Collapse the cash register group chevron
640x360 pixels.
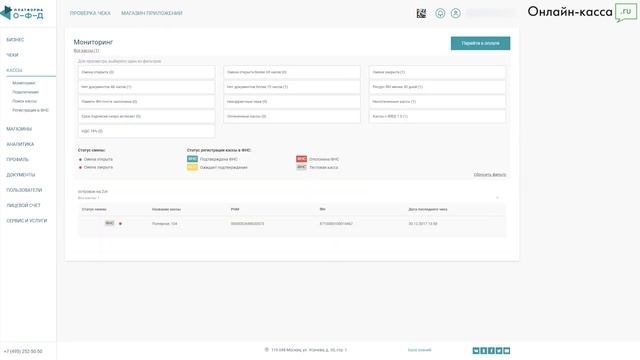point(497,198)
